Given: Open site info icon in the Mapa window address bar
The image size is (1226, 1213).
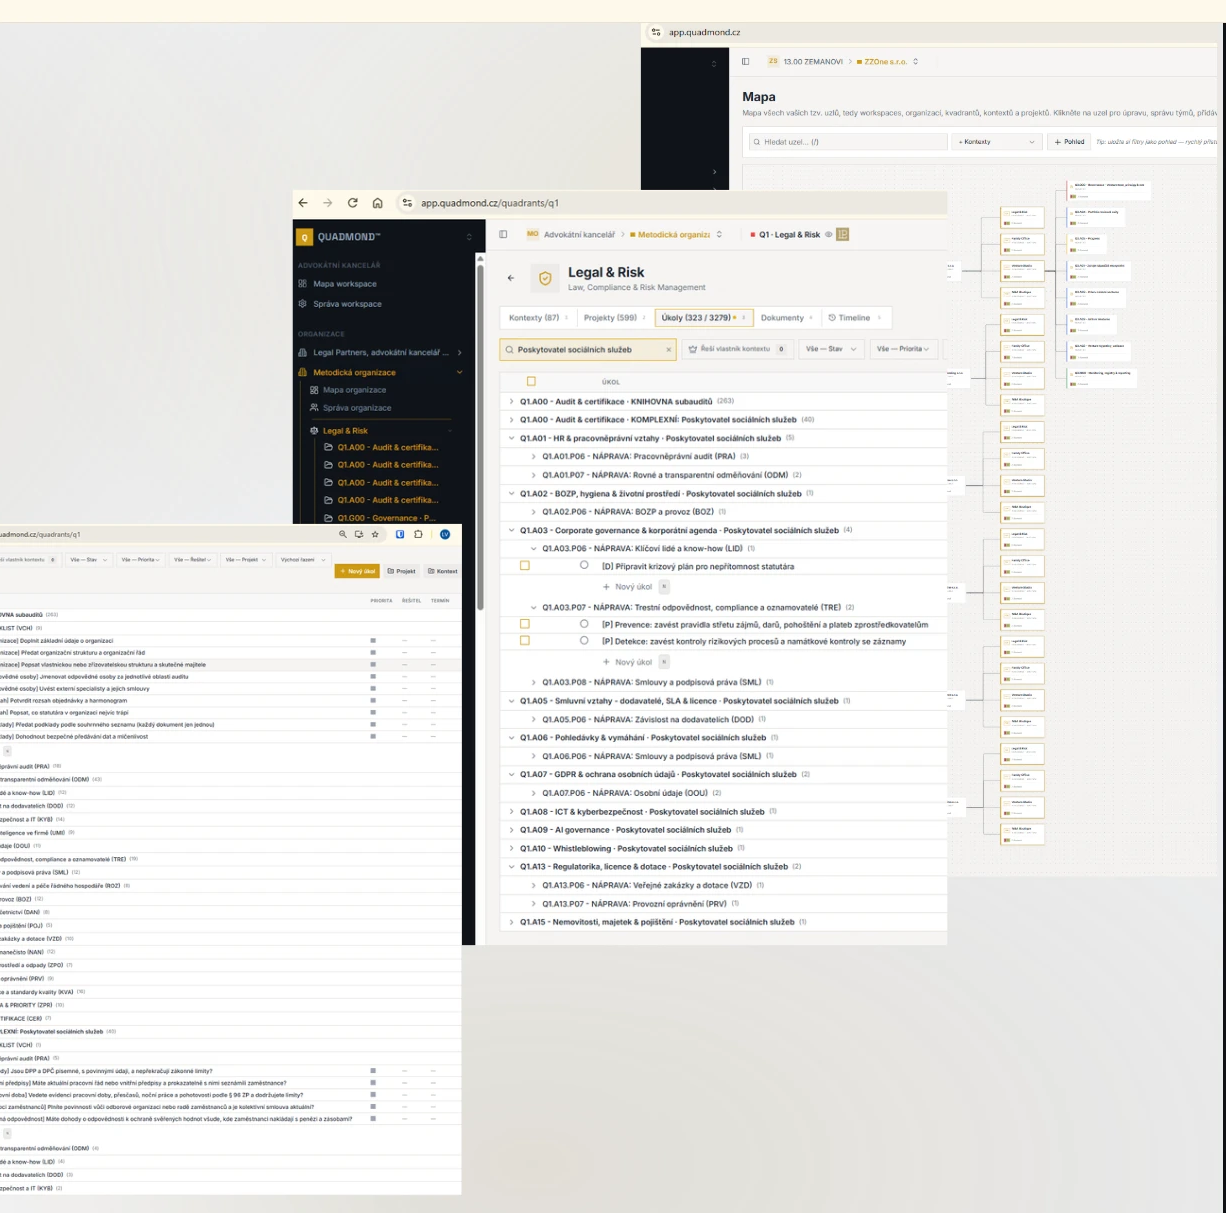Looking at the screenshot, I should coord(656,32).
